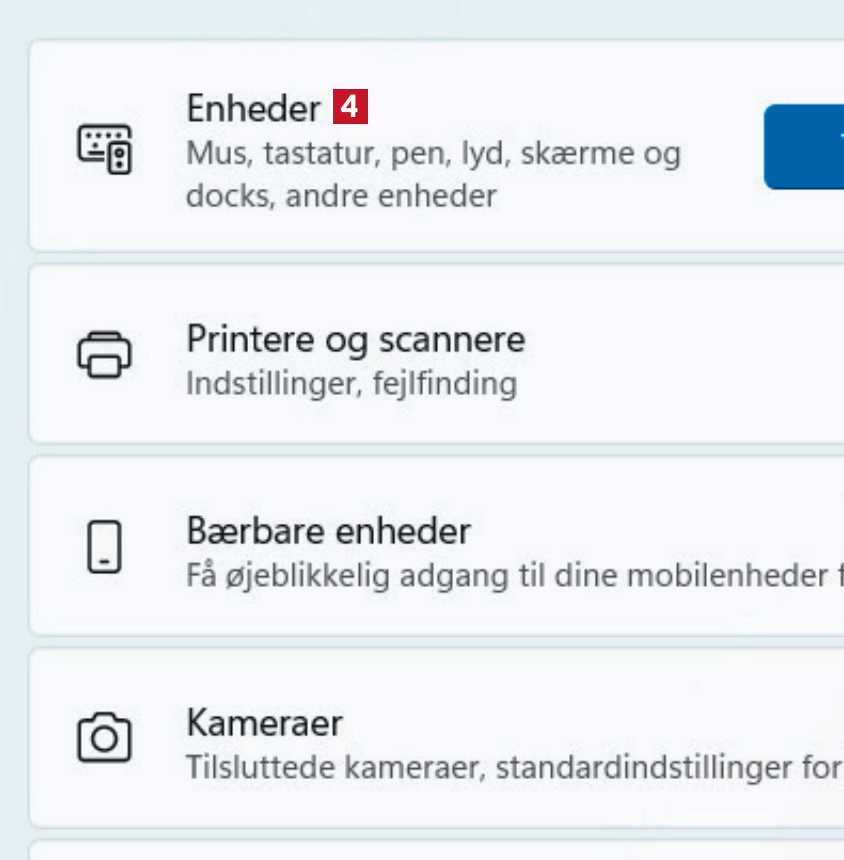844x860 pixels.
Task: Click the printer icon
Action: (x=104, y=353)
